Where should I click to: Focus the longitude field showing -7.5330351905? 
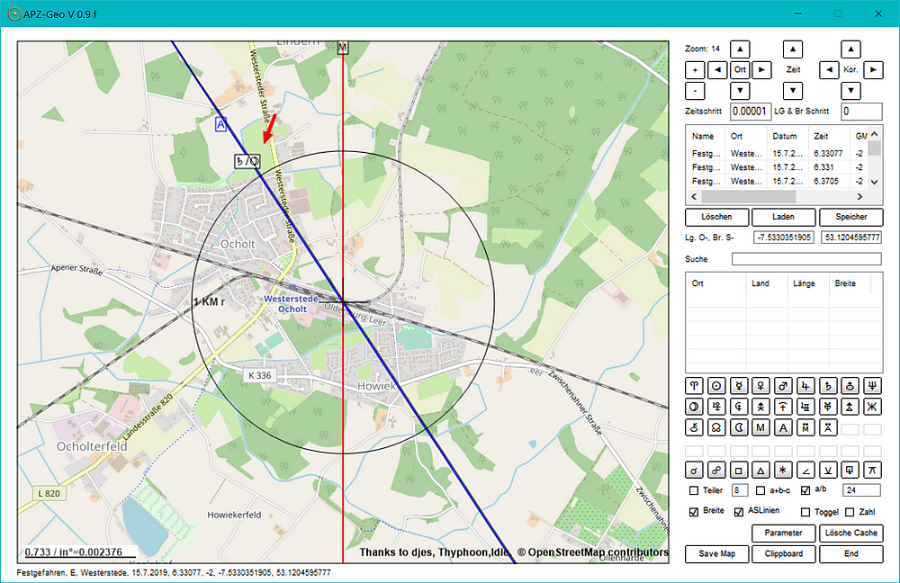pyautogui.click(x=783, y=238)
